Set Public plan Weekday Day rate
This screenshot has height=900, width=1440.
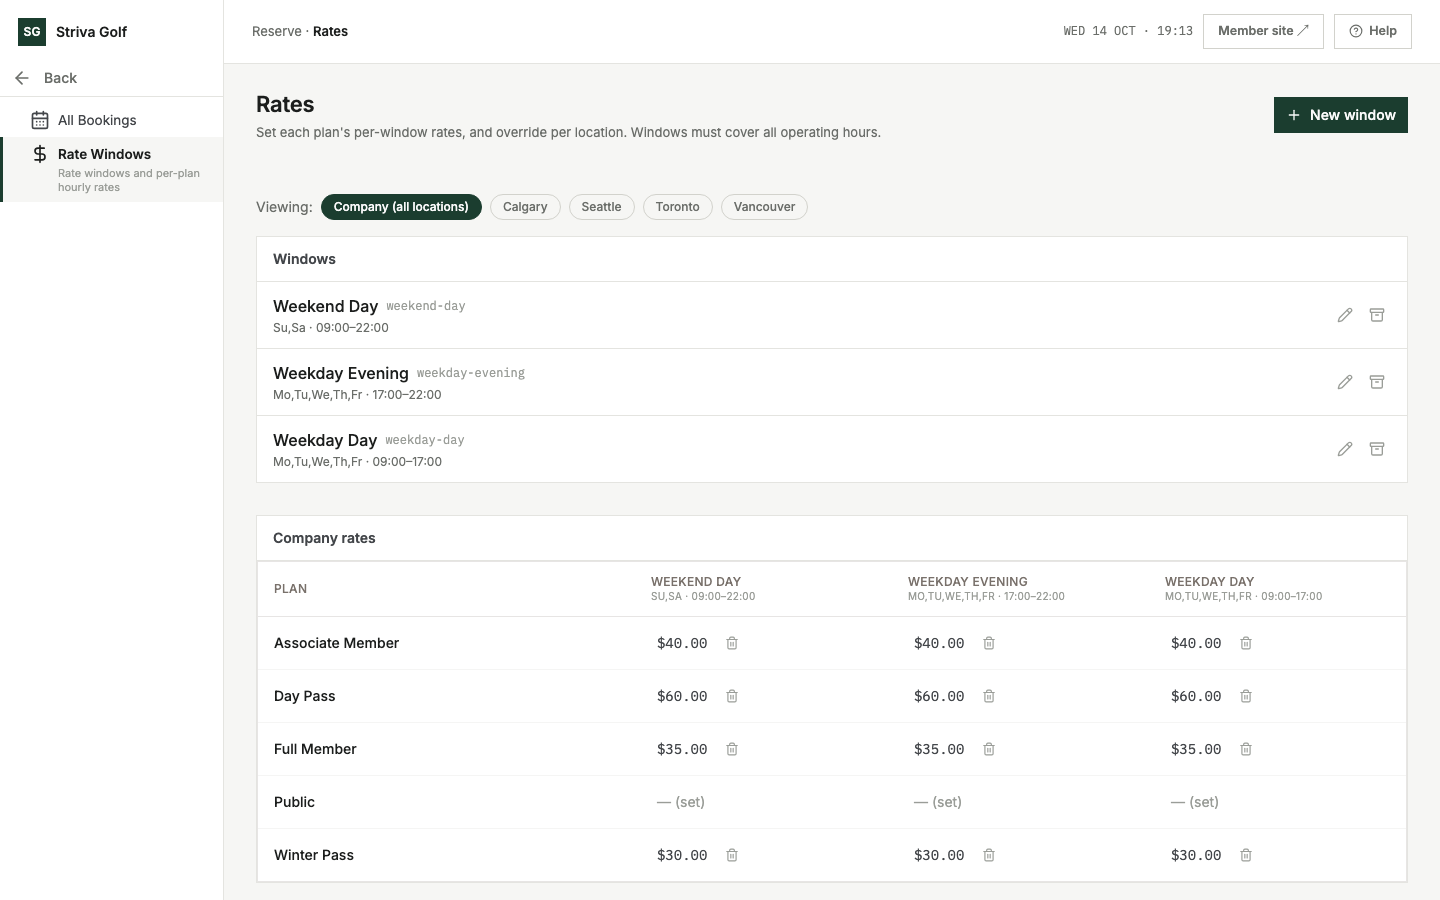tap(1195, 802)
